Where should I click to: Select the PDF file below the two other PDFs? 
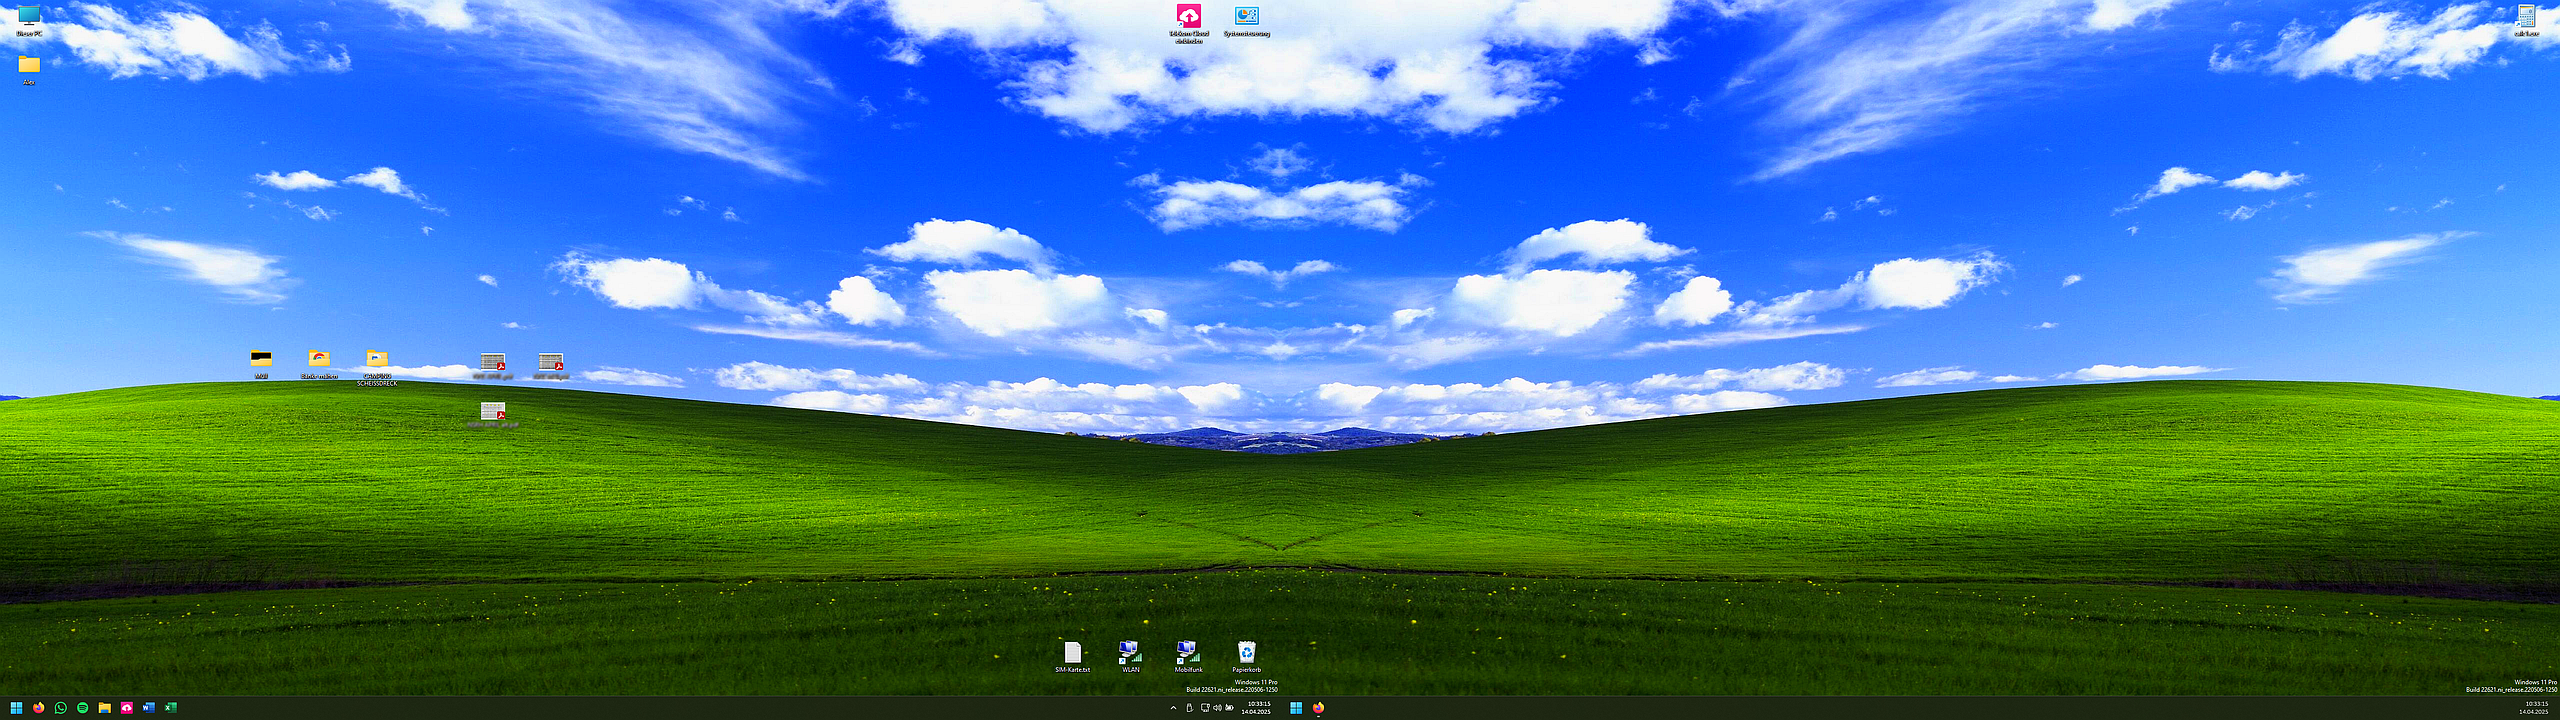point(493,414)
